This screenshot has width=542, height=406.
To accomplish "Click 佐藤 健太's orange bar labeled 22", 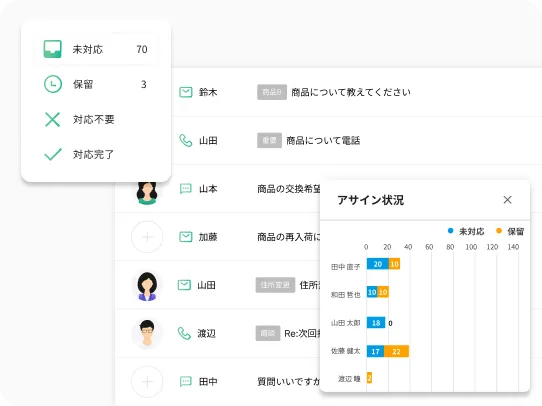I will (x=396, y=351).
